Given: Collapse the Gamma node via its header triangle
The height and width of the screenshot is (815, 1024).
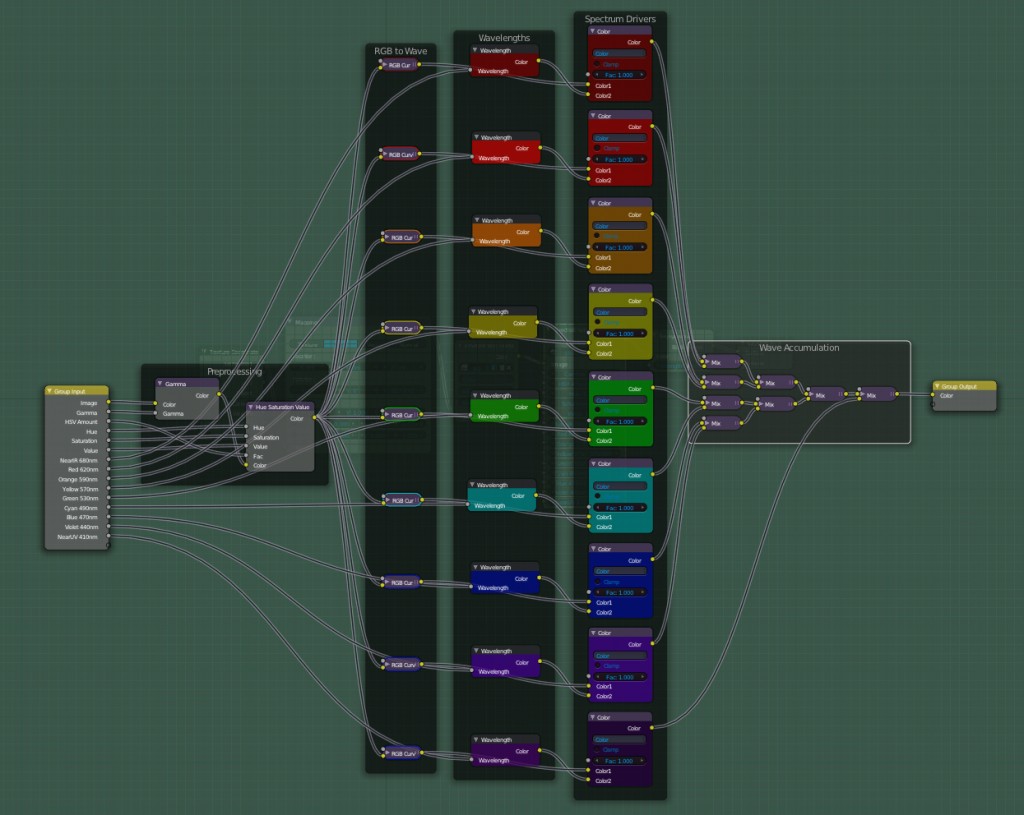Looking at the screenshot, I should click(x=159, y=384).
